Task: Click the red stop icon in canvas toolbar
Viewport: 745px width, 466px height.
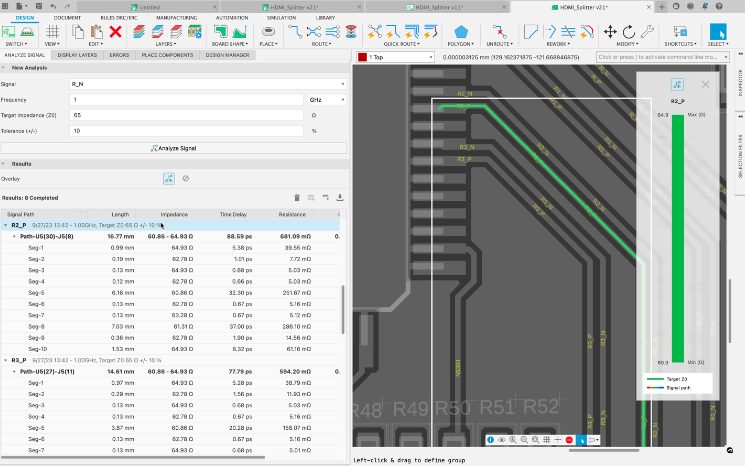Action: (x=569, y=440)
